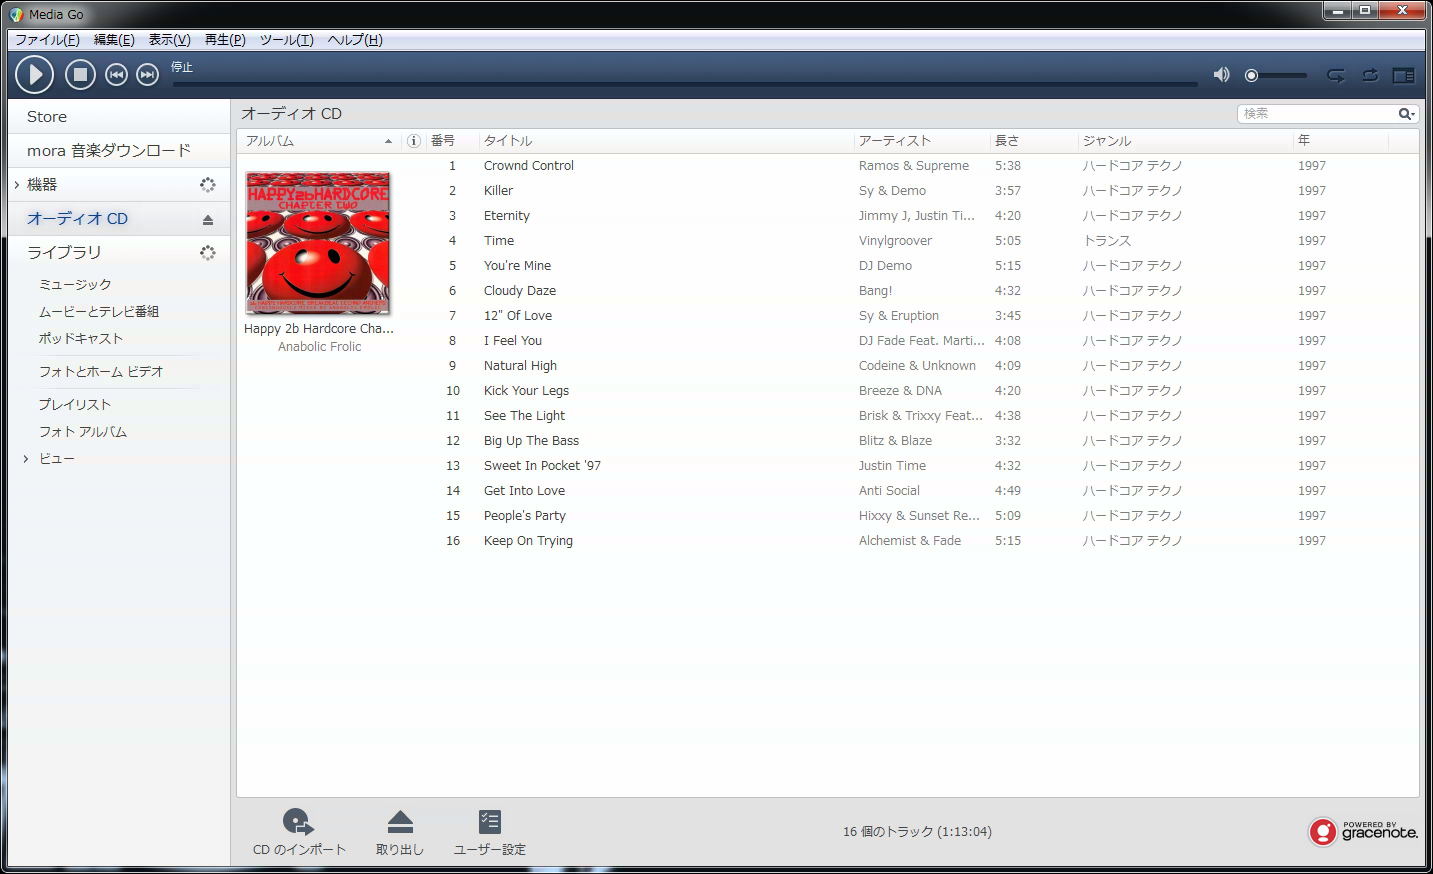This screenshot has height=874, width=1433.
Task: Switch to mini player view icon
Action: coord(1404,75)
